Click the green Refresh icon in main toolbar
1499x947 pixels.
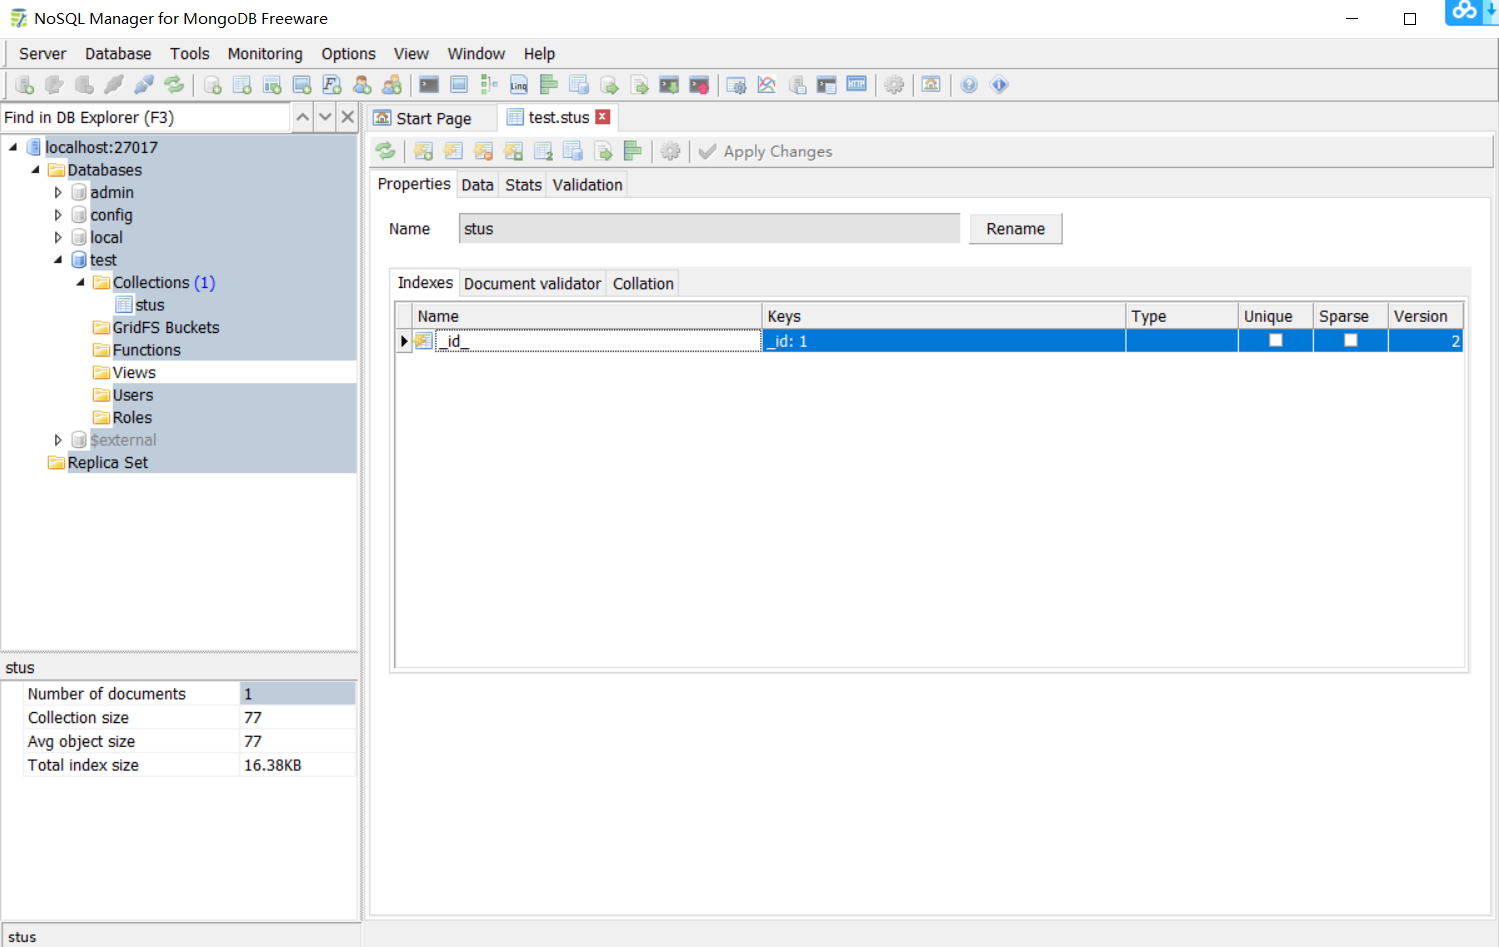tap(174, 85)
